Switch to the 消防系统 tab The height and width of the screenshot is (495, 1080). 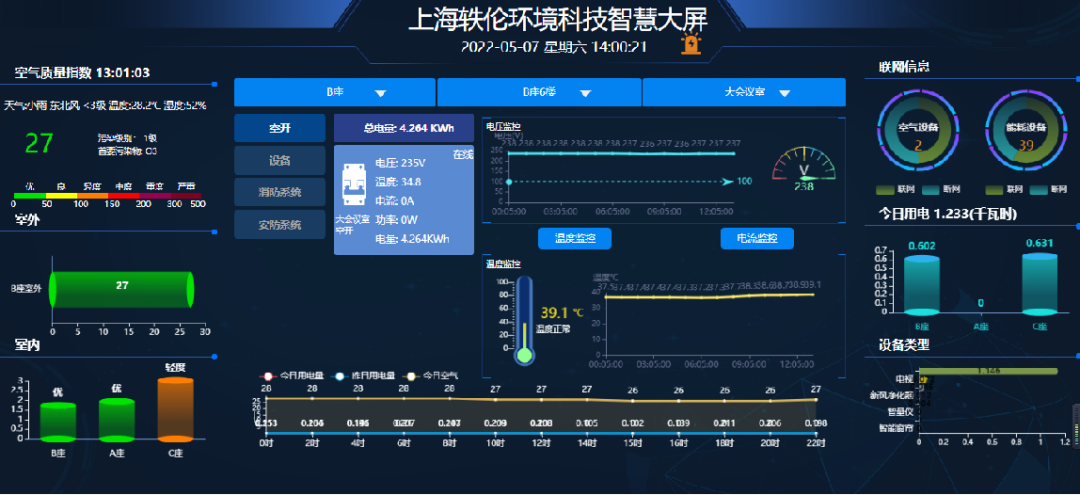tap(280, 192)
